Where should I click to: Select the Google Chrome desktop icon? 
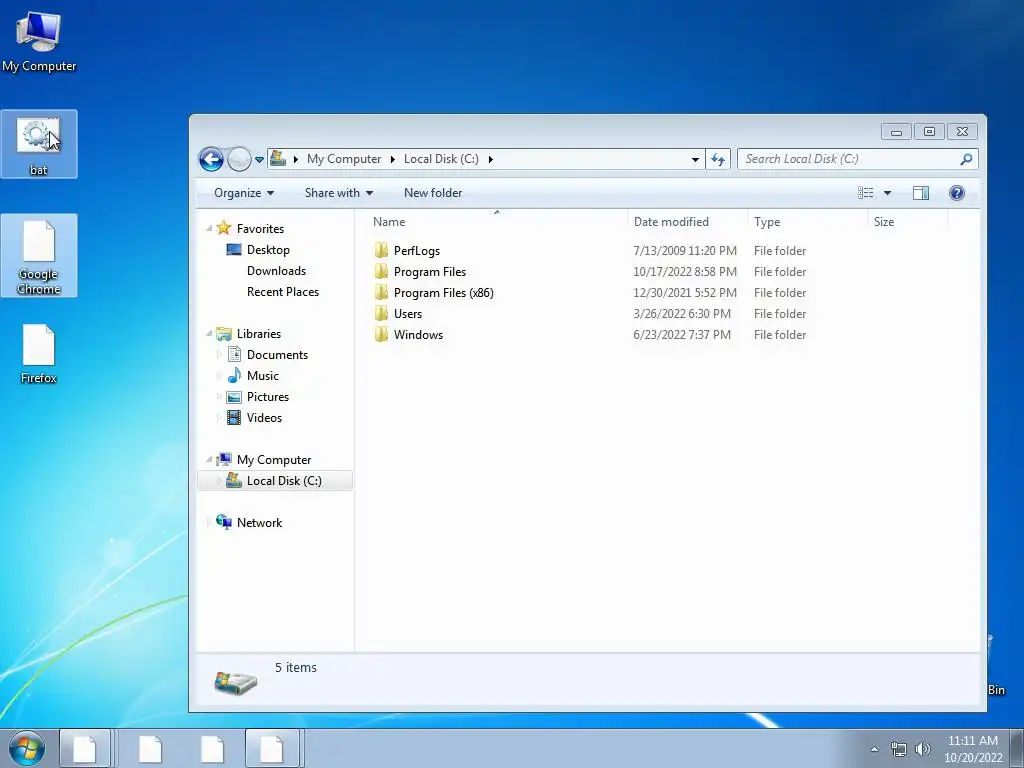pyautogui.click(x=39, y=256)
